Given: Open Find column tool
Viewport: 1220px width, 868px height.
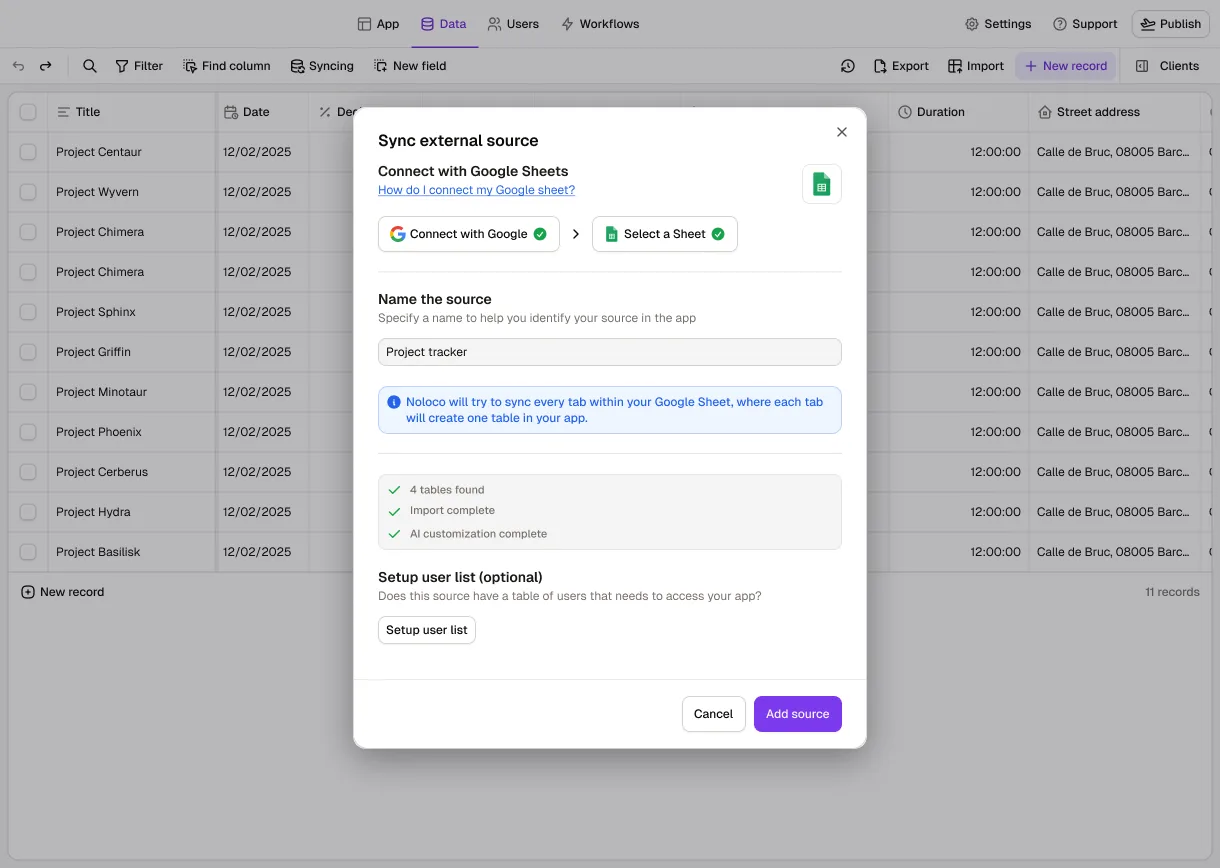Looking at the screenshot, I should pos(227,66).
